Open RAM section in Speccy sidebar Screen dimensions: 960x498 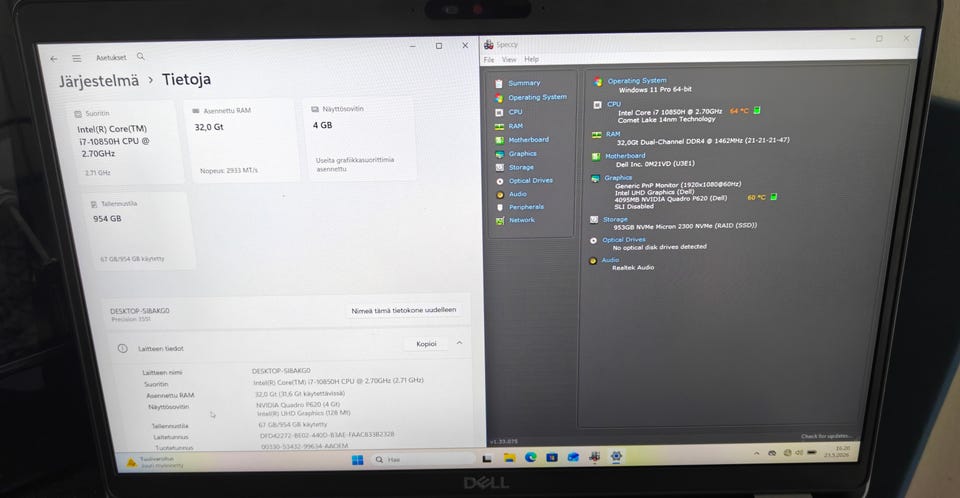click(516, 126)
